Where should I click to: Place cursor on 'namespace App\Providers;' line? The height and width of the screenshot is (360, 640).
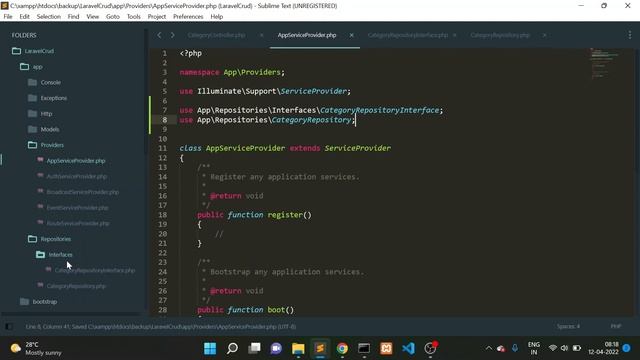(x=232, y=72)
